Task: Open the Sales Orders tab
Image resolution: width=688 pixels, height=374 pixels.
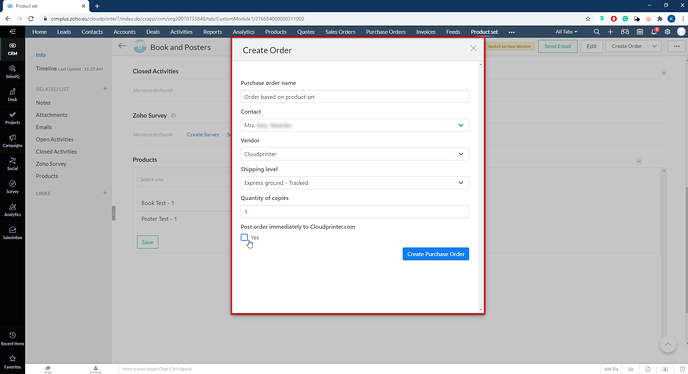Action: [340, 32]
